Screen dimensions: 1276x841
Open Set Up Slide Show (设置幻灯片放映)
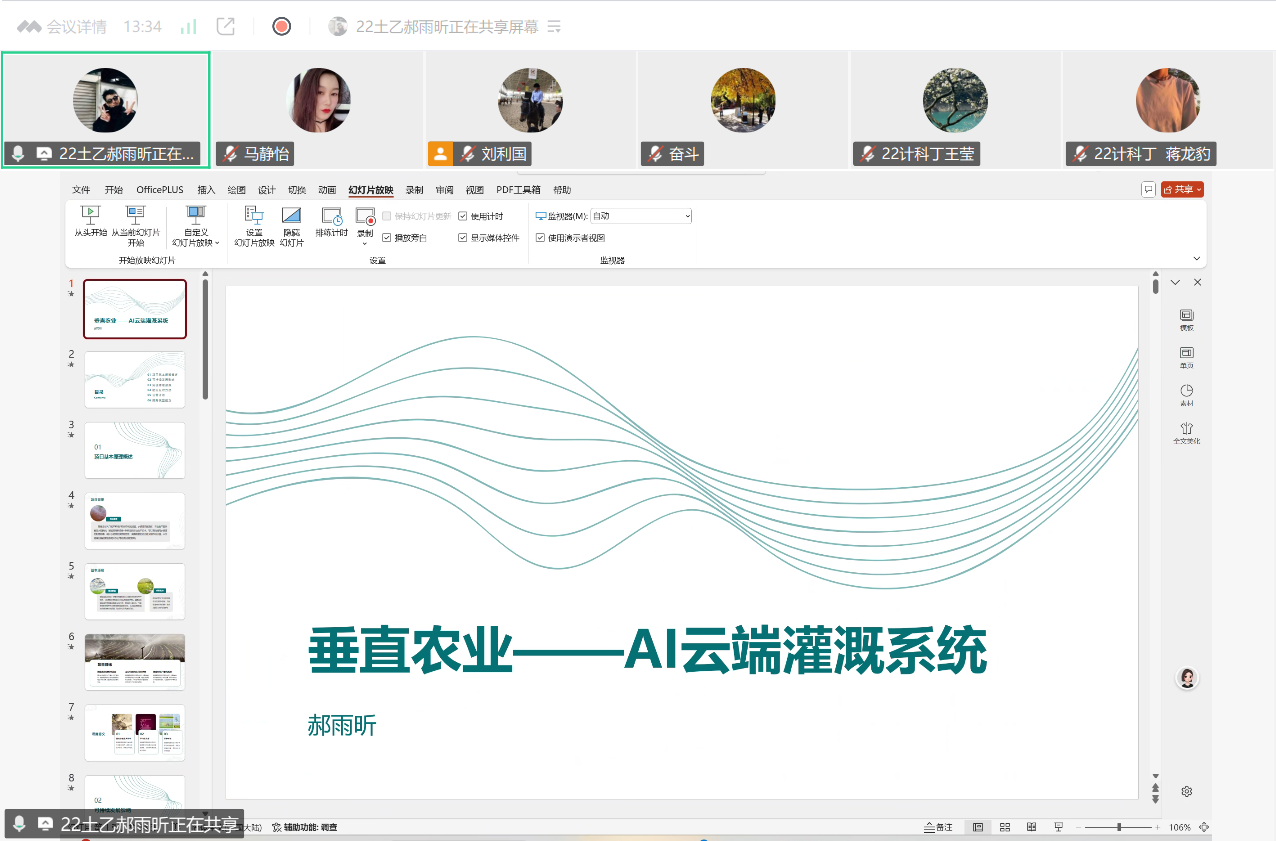pos(254,226)
